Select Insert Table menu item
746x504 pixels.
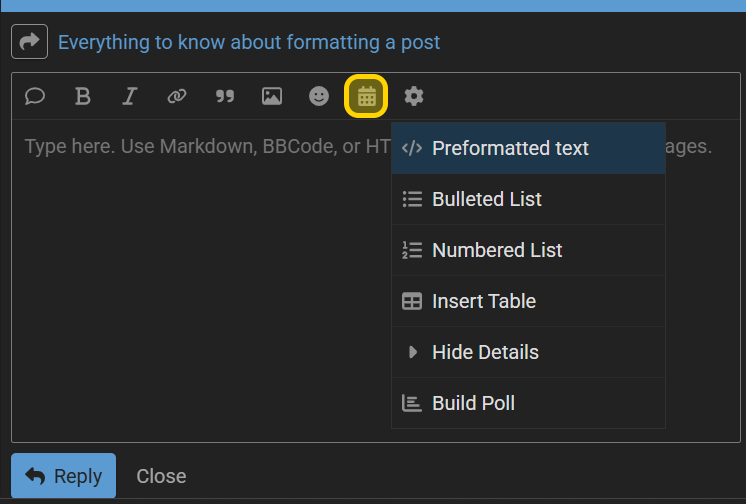pyautogui.click(x=528, y=301)
